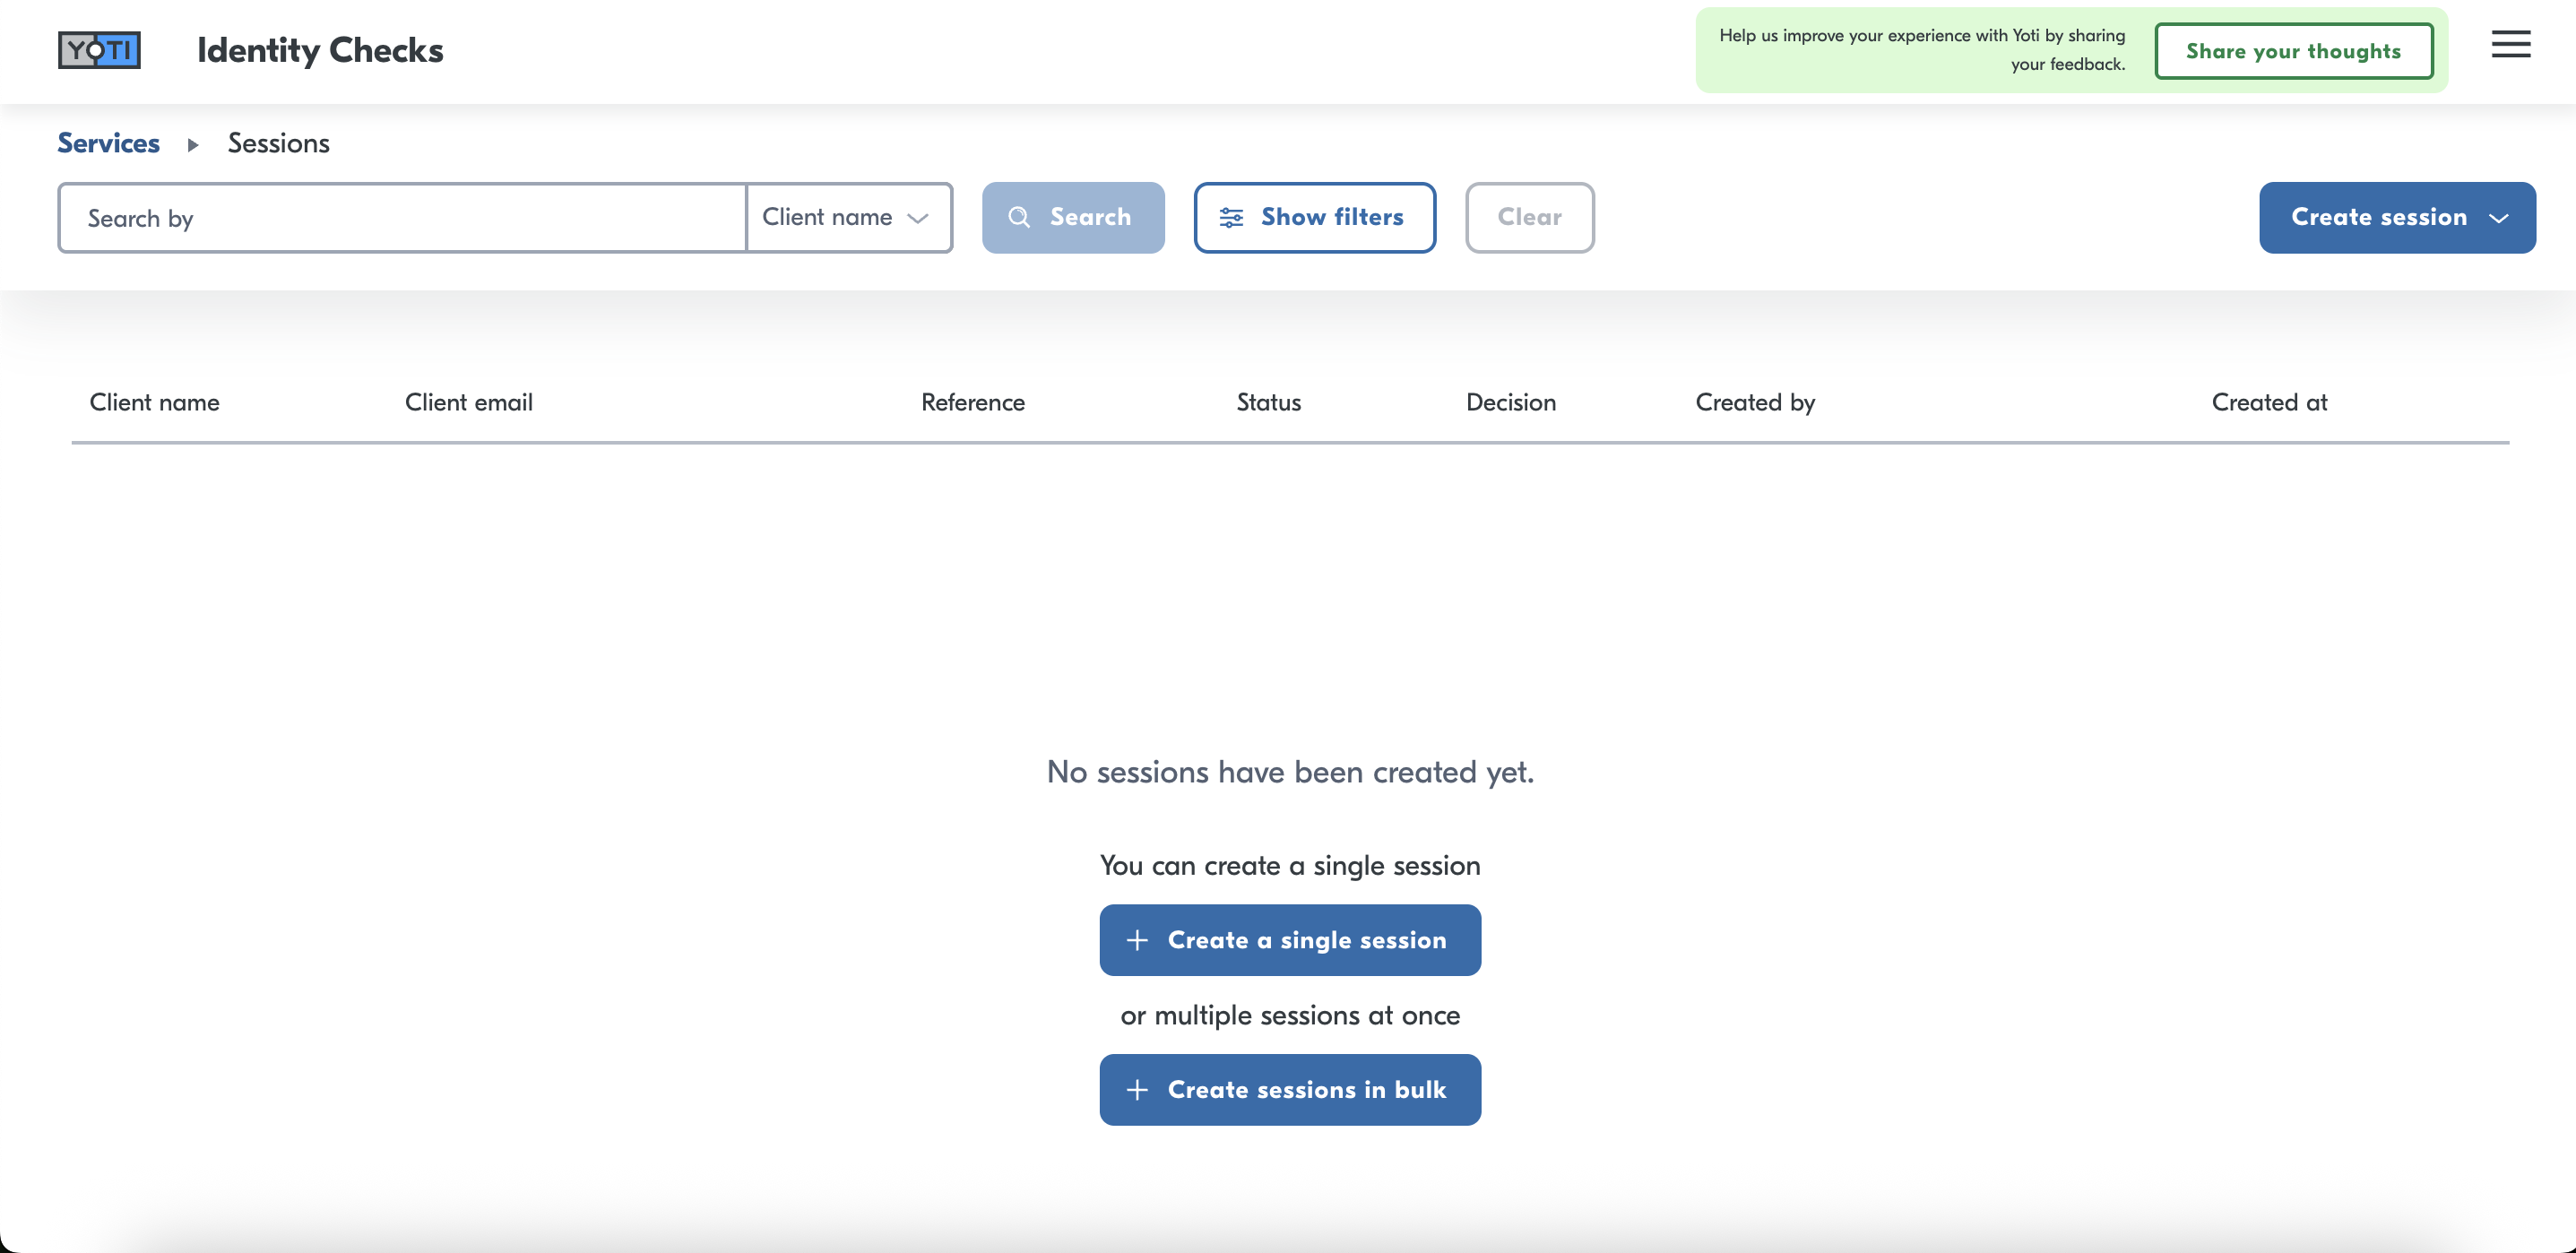Open the Client name search dropdown
This screenshot has height=1253, width=2576.
pyautogui.click(x=848, y=218)
